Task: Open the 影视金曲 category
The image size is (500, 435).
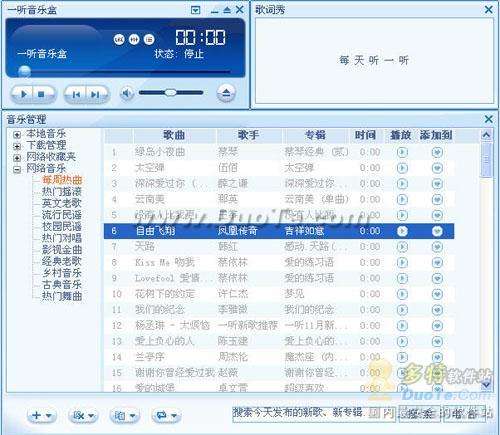Action: [x=62, y=250]
